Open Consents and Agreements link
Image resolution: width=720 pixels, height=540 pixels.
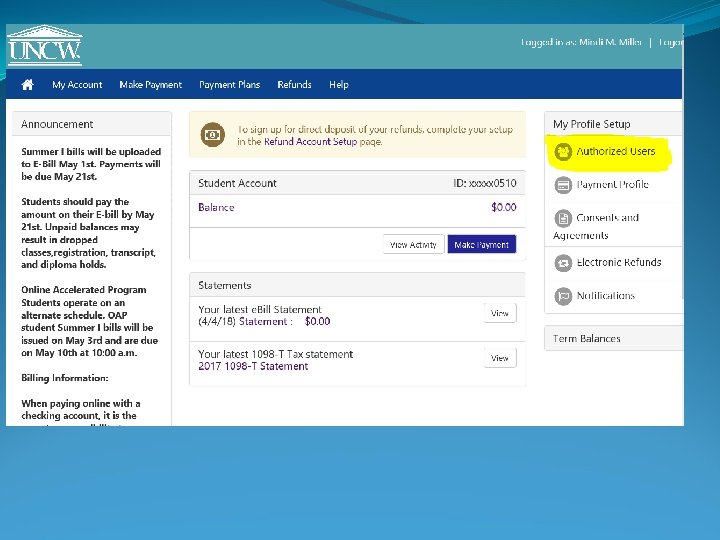click(596, 226)
